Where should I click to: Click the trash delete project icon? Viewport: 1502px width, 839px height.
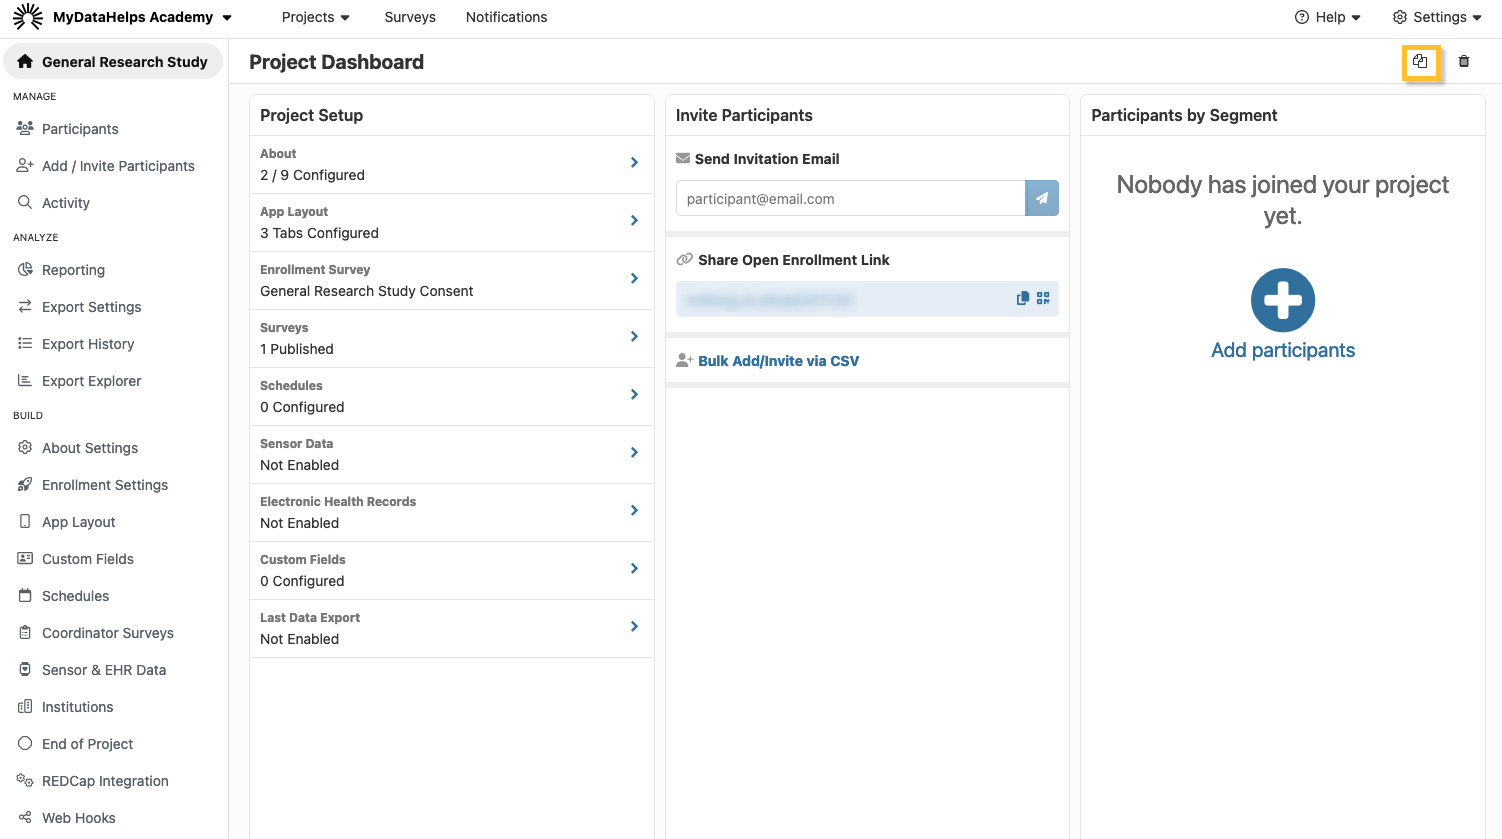click(1464, 62)
